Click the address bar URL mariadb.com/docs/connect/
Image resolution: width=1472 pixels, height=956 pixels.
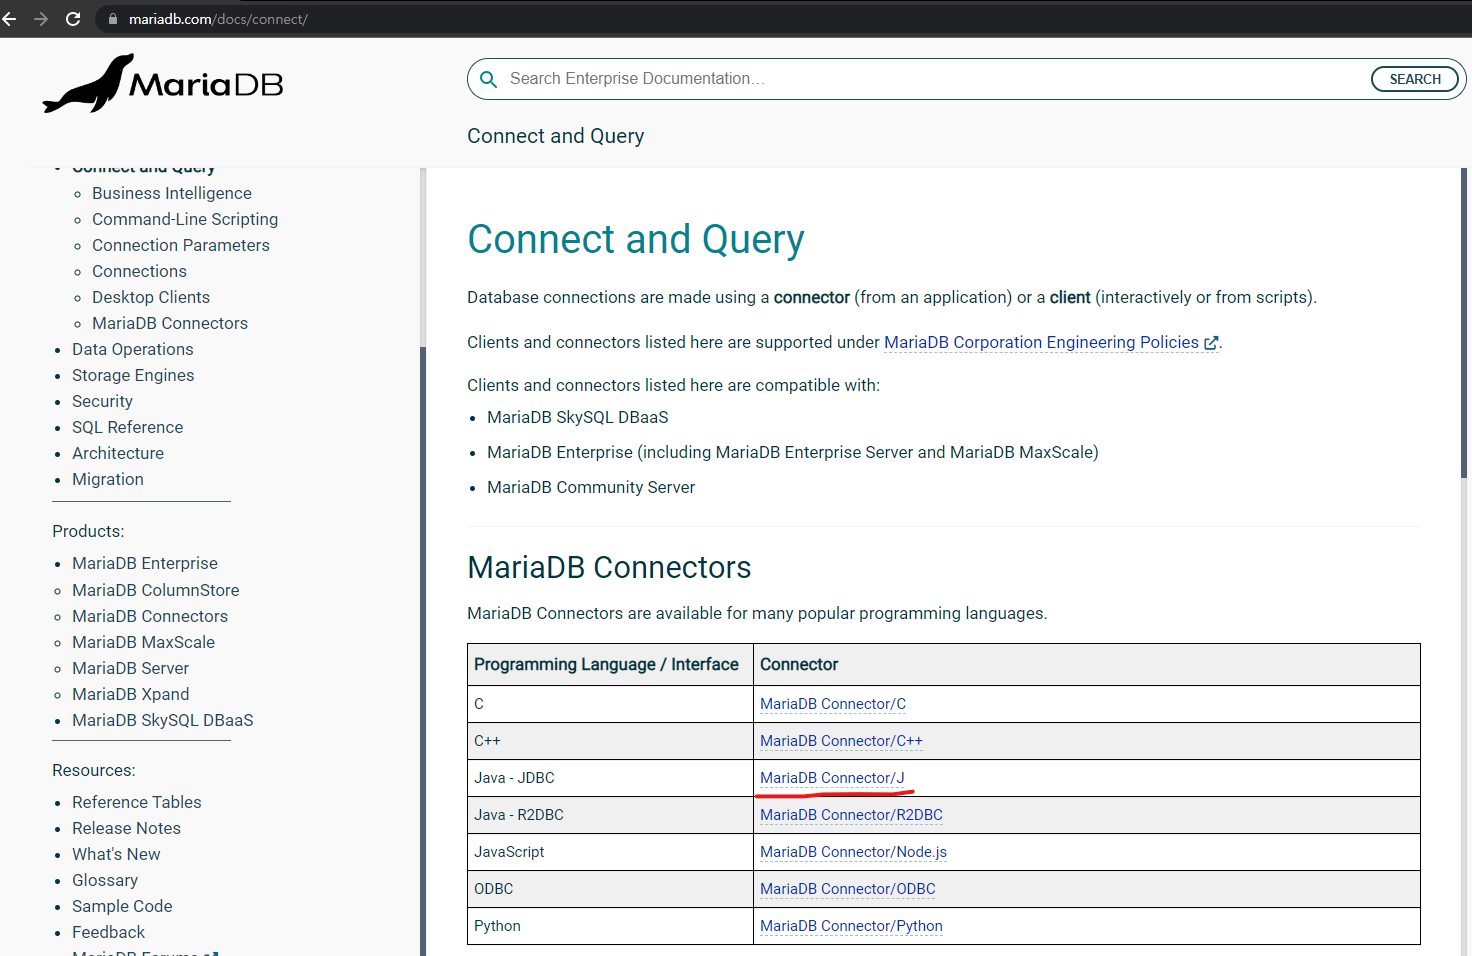[218, 19]
